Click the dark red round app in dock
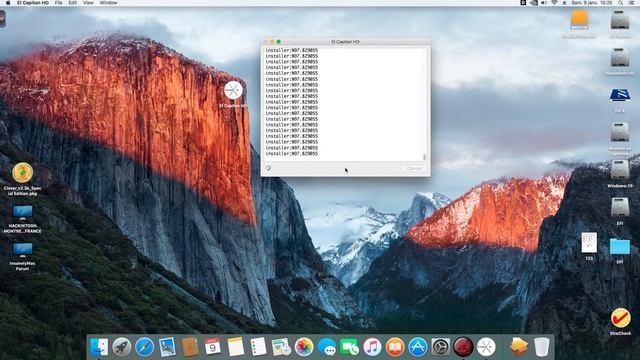 (463, 347)
